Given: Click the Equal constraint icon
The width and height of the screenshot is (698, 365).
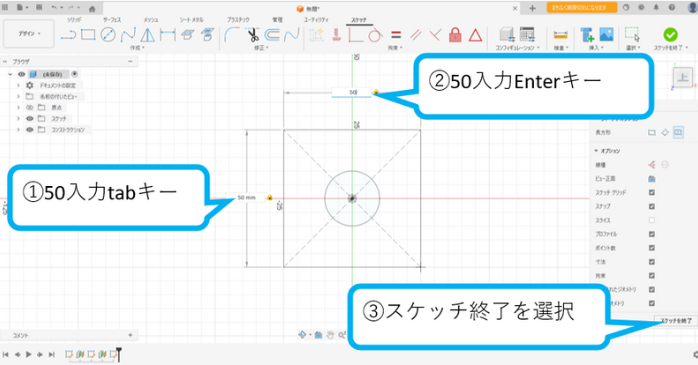Looking at the screenshot, I should pyautogui.click(x=396, y=34).
